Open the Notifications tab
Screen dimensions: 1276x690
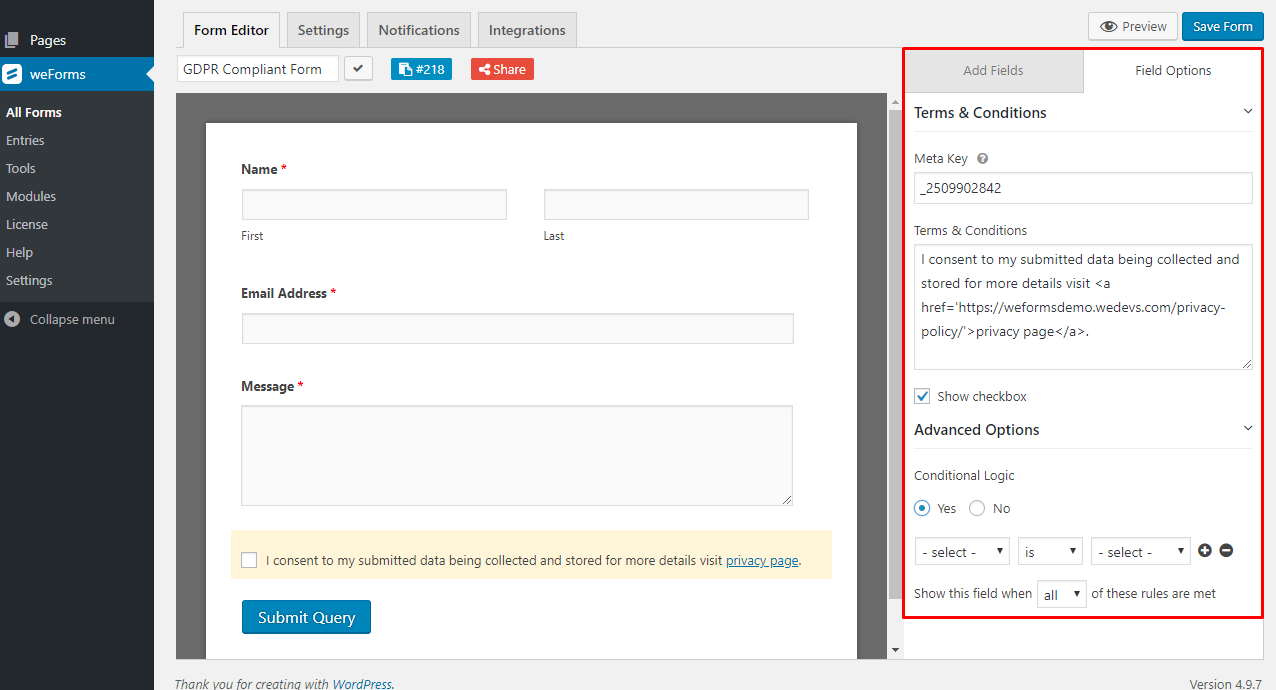(x=419, y=30)
